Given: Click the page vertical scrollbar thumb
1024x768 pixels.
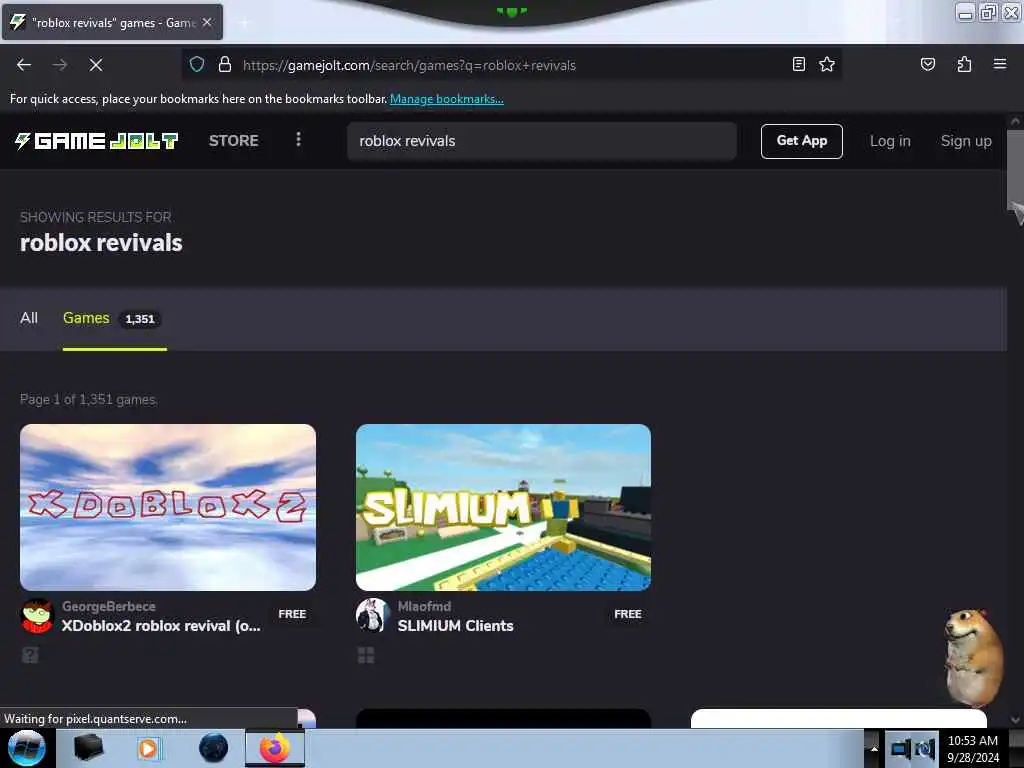Looking at the screenshot, I should (1015, 170).
